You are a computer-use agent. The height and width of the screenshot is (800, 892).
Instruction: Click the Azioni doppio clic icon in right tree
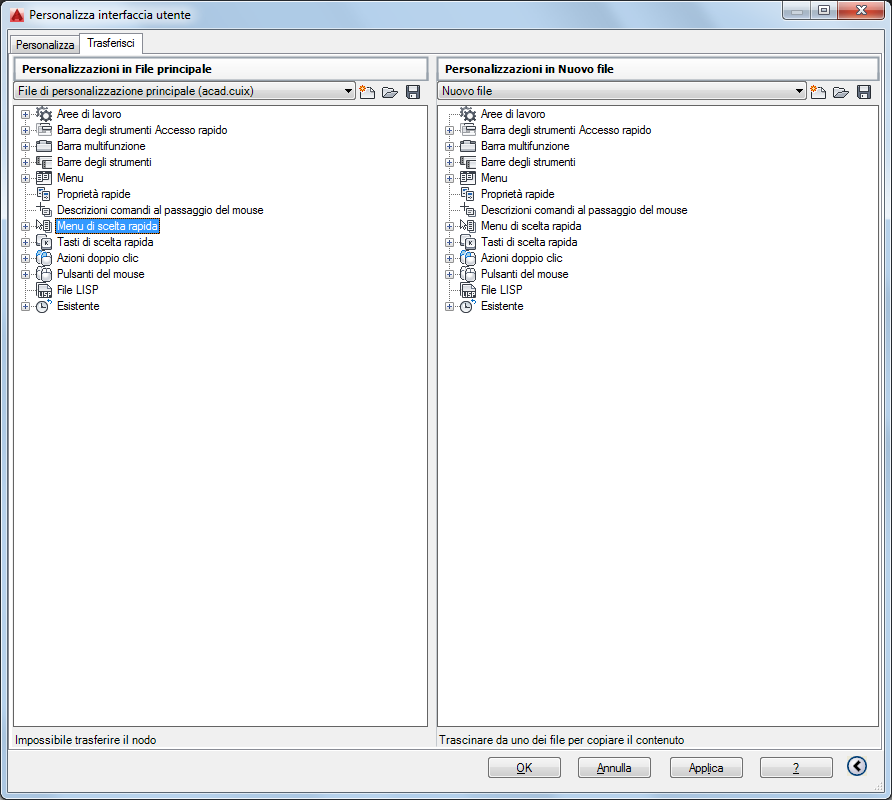(x=468, y=258)
